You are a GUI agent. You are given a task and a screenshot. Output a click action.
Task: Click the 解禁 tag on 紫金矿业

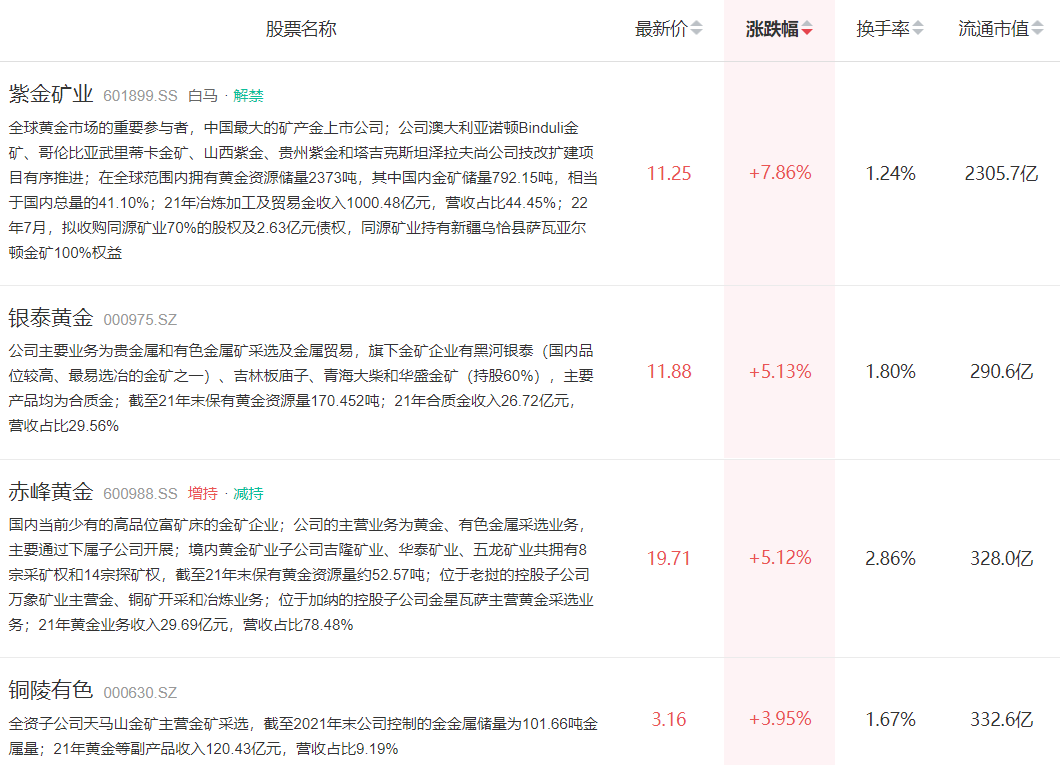(248, 96)
